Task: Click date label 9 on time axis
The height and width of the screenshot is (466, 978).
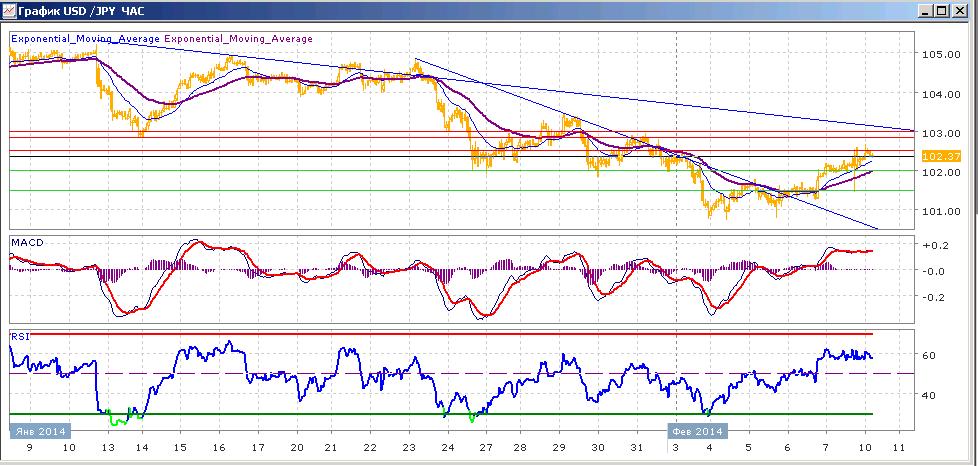Action: 29,448
